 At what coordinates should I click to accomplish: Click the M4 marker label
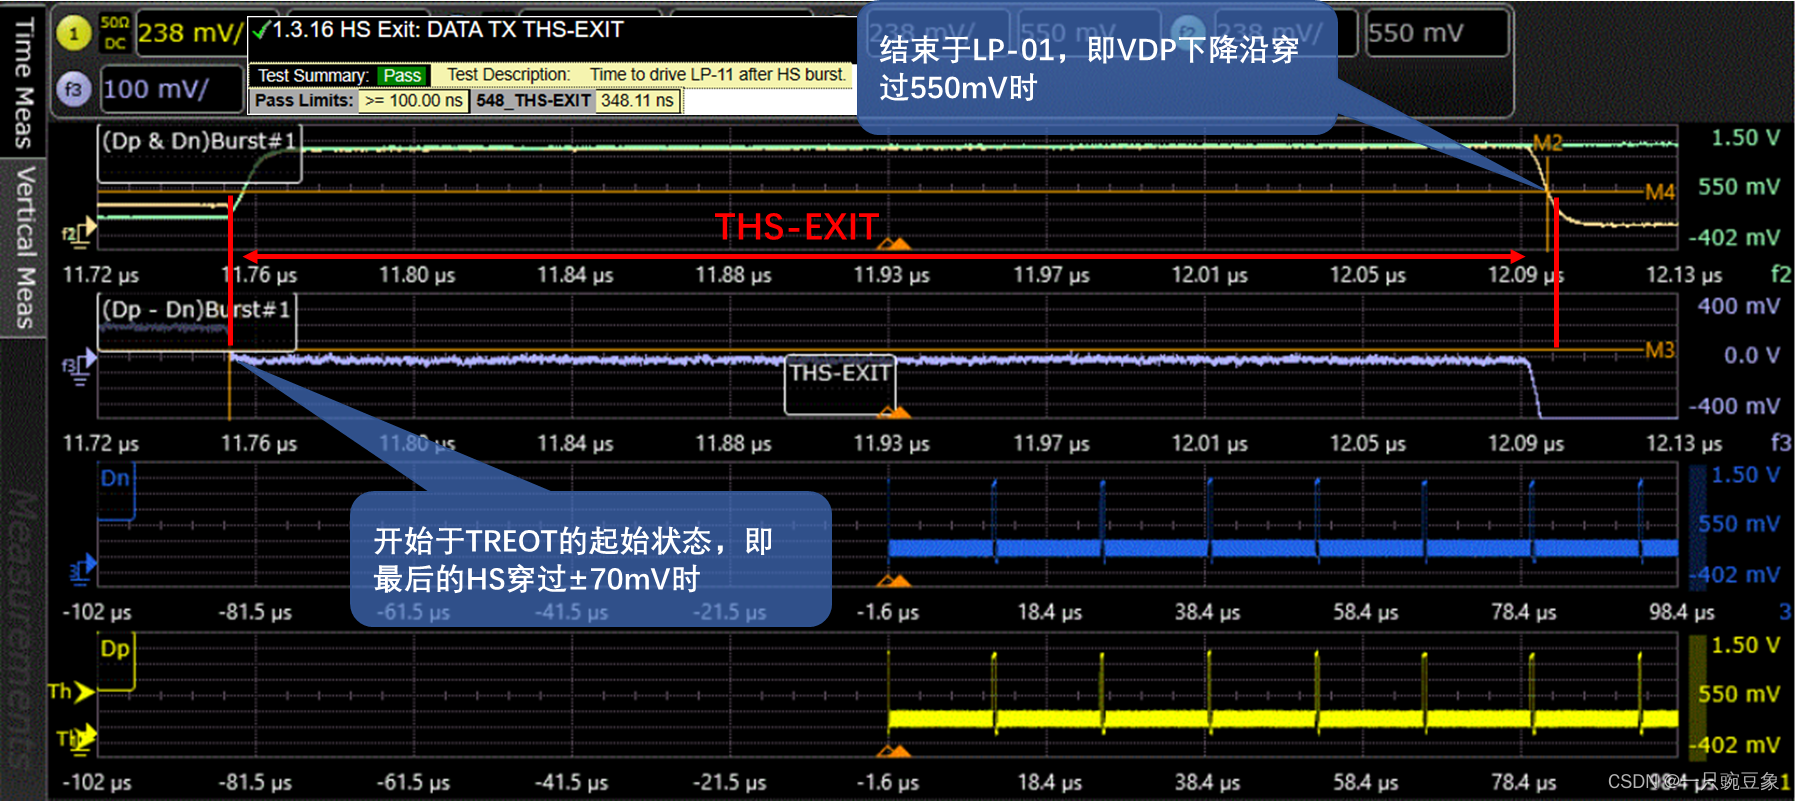point(1660,191)
